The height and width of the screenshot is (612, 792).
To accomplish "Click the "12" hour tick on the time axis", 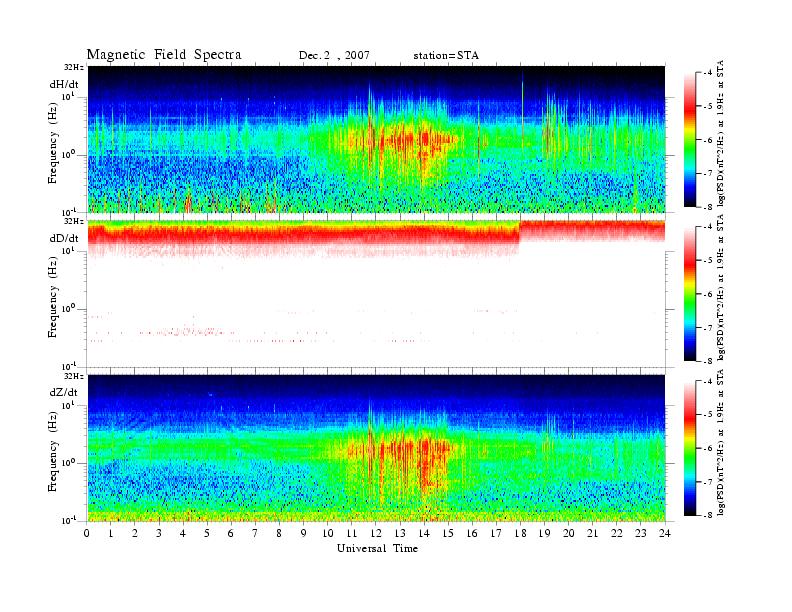I will pos(376,533).
